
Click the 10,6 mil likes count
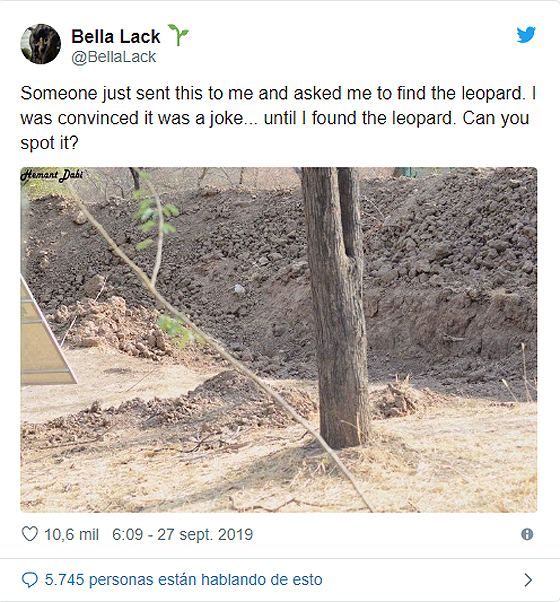click(x=71, y=534)
